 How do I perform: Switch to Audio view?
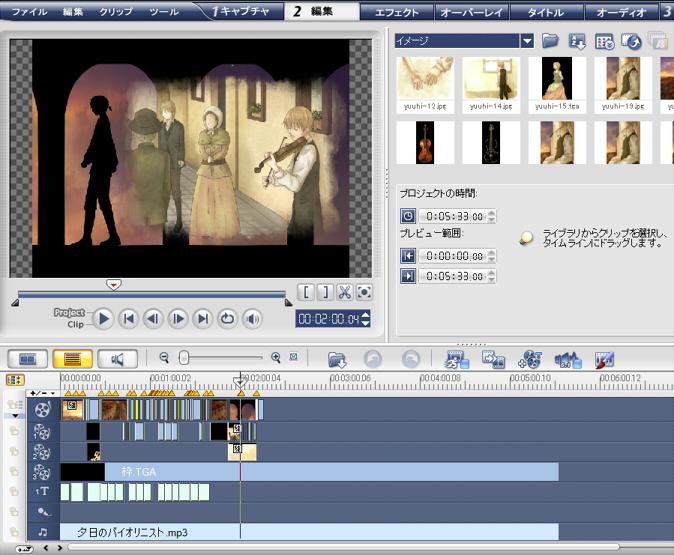click(117, 359)
